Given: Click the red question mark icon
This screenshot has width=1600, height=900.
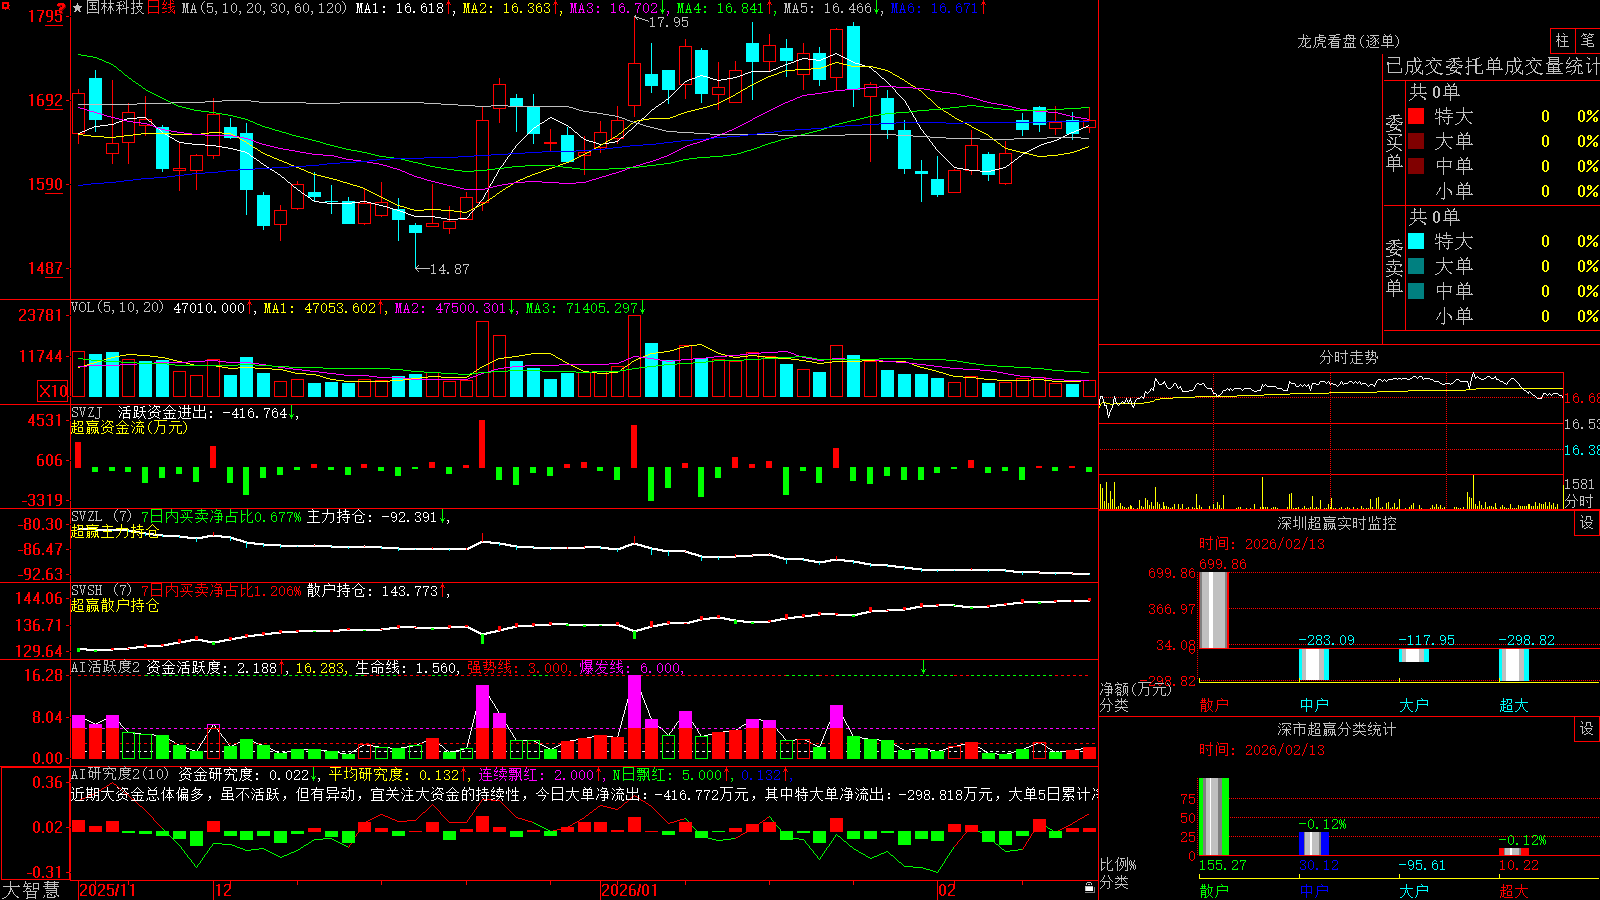Looking at the screenshot, I should 61,7.
